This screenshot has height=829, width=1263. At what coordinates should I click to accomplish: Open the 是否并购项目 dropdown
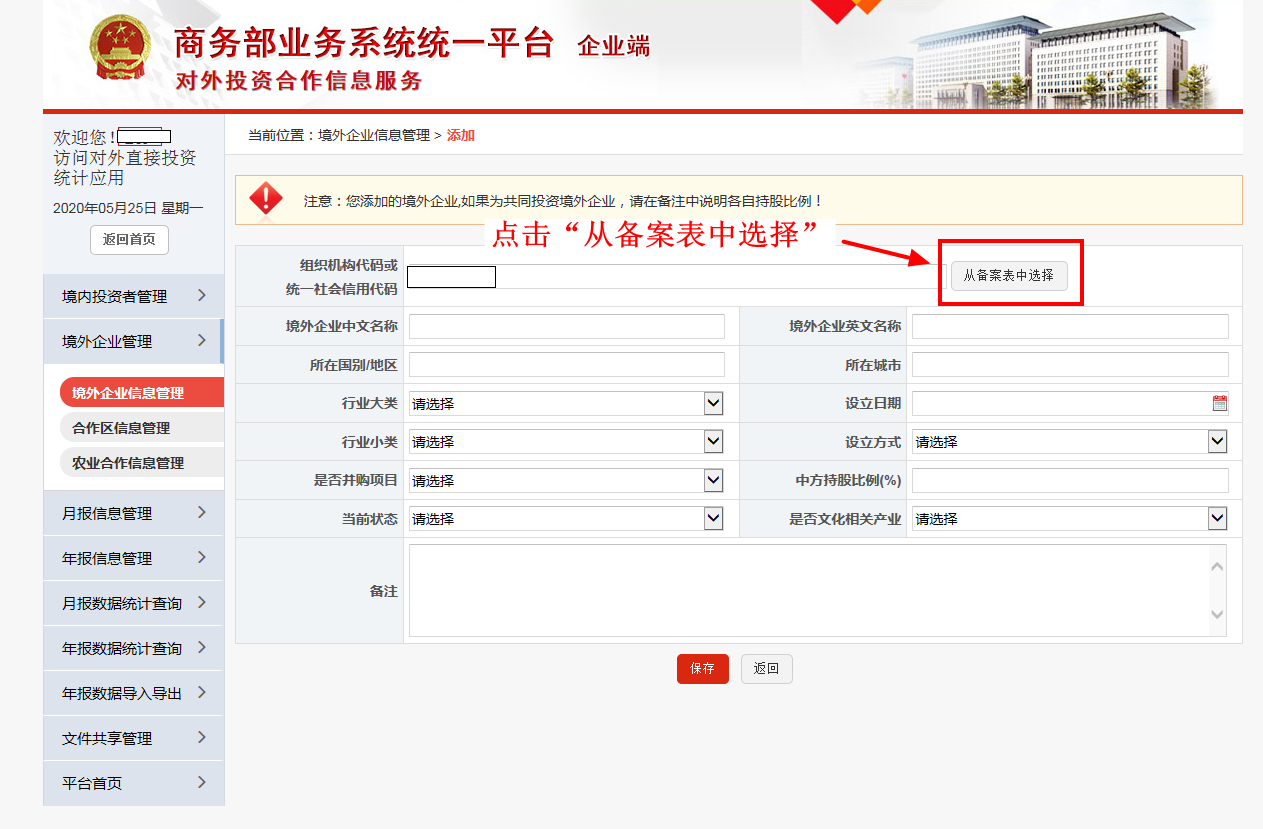[566, 480]
